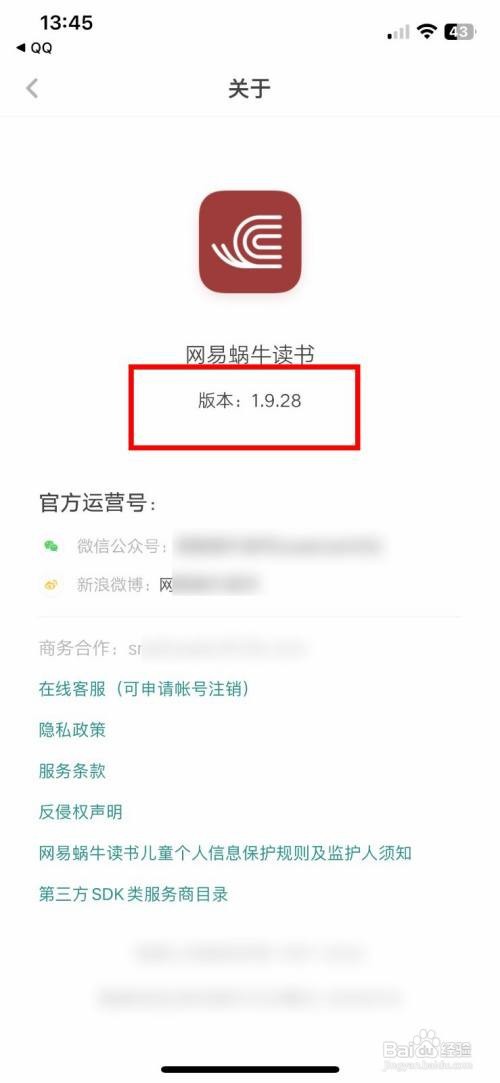
Task: Tap the yellow Sina Weibo icon
Action: coord(51,585)
